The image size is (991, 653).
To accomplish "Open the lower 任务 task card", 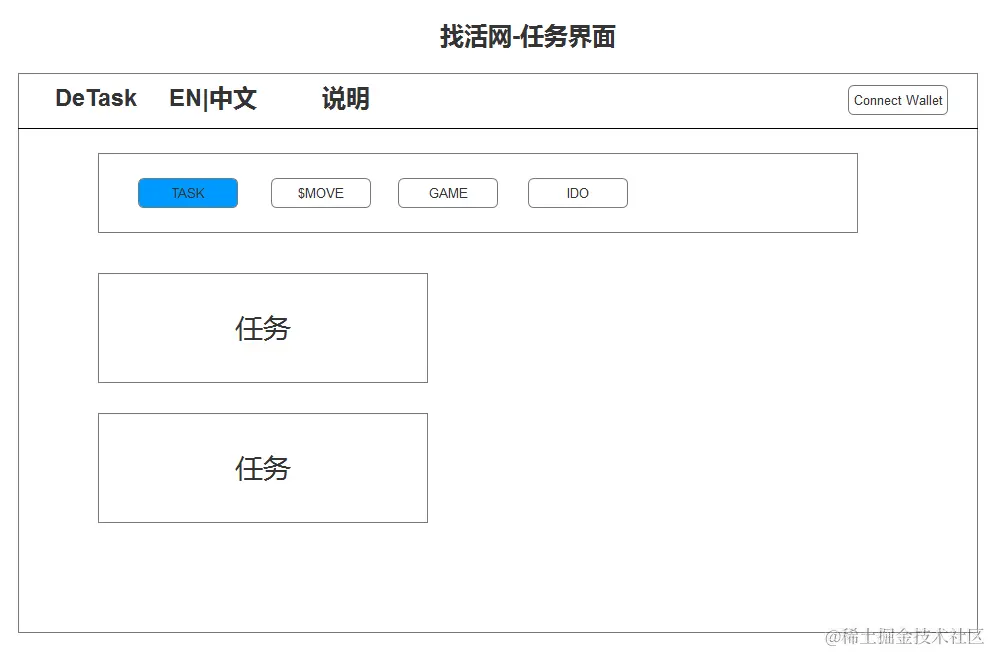I will pyautogui.click(x=263, y=468).
